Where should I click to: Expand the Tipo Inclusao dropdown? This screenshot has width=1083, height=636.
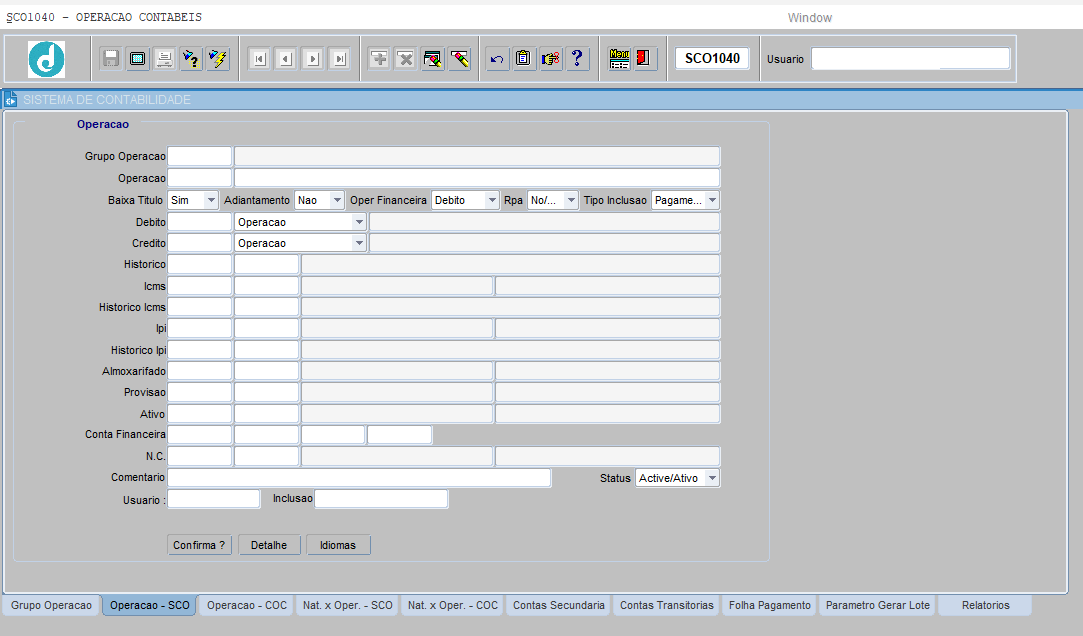[x=711, y=201]
